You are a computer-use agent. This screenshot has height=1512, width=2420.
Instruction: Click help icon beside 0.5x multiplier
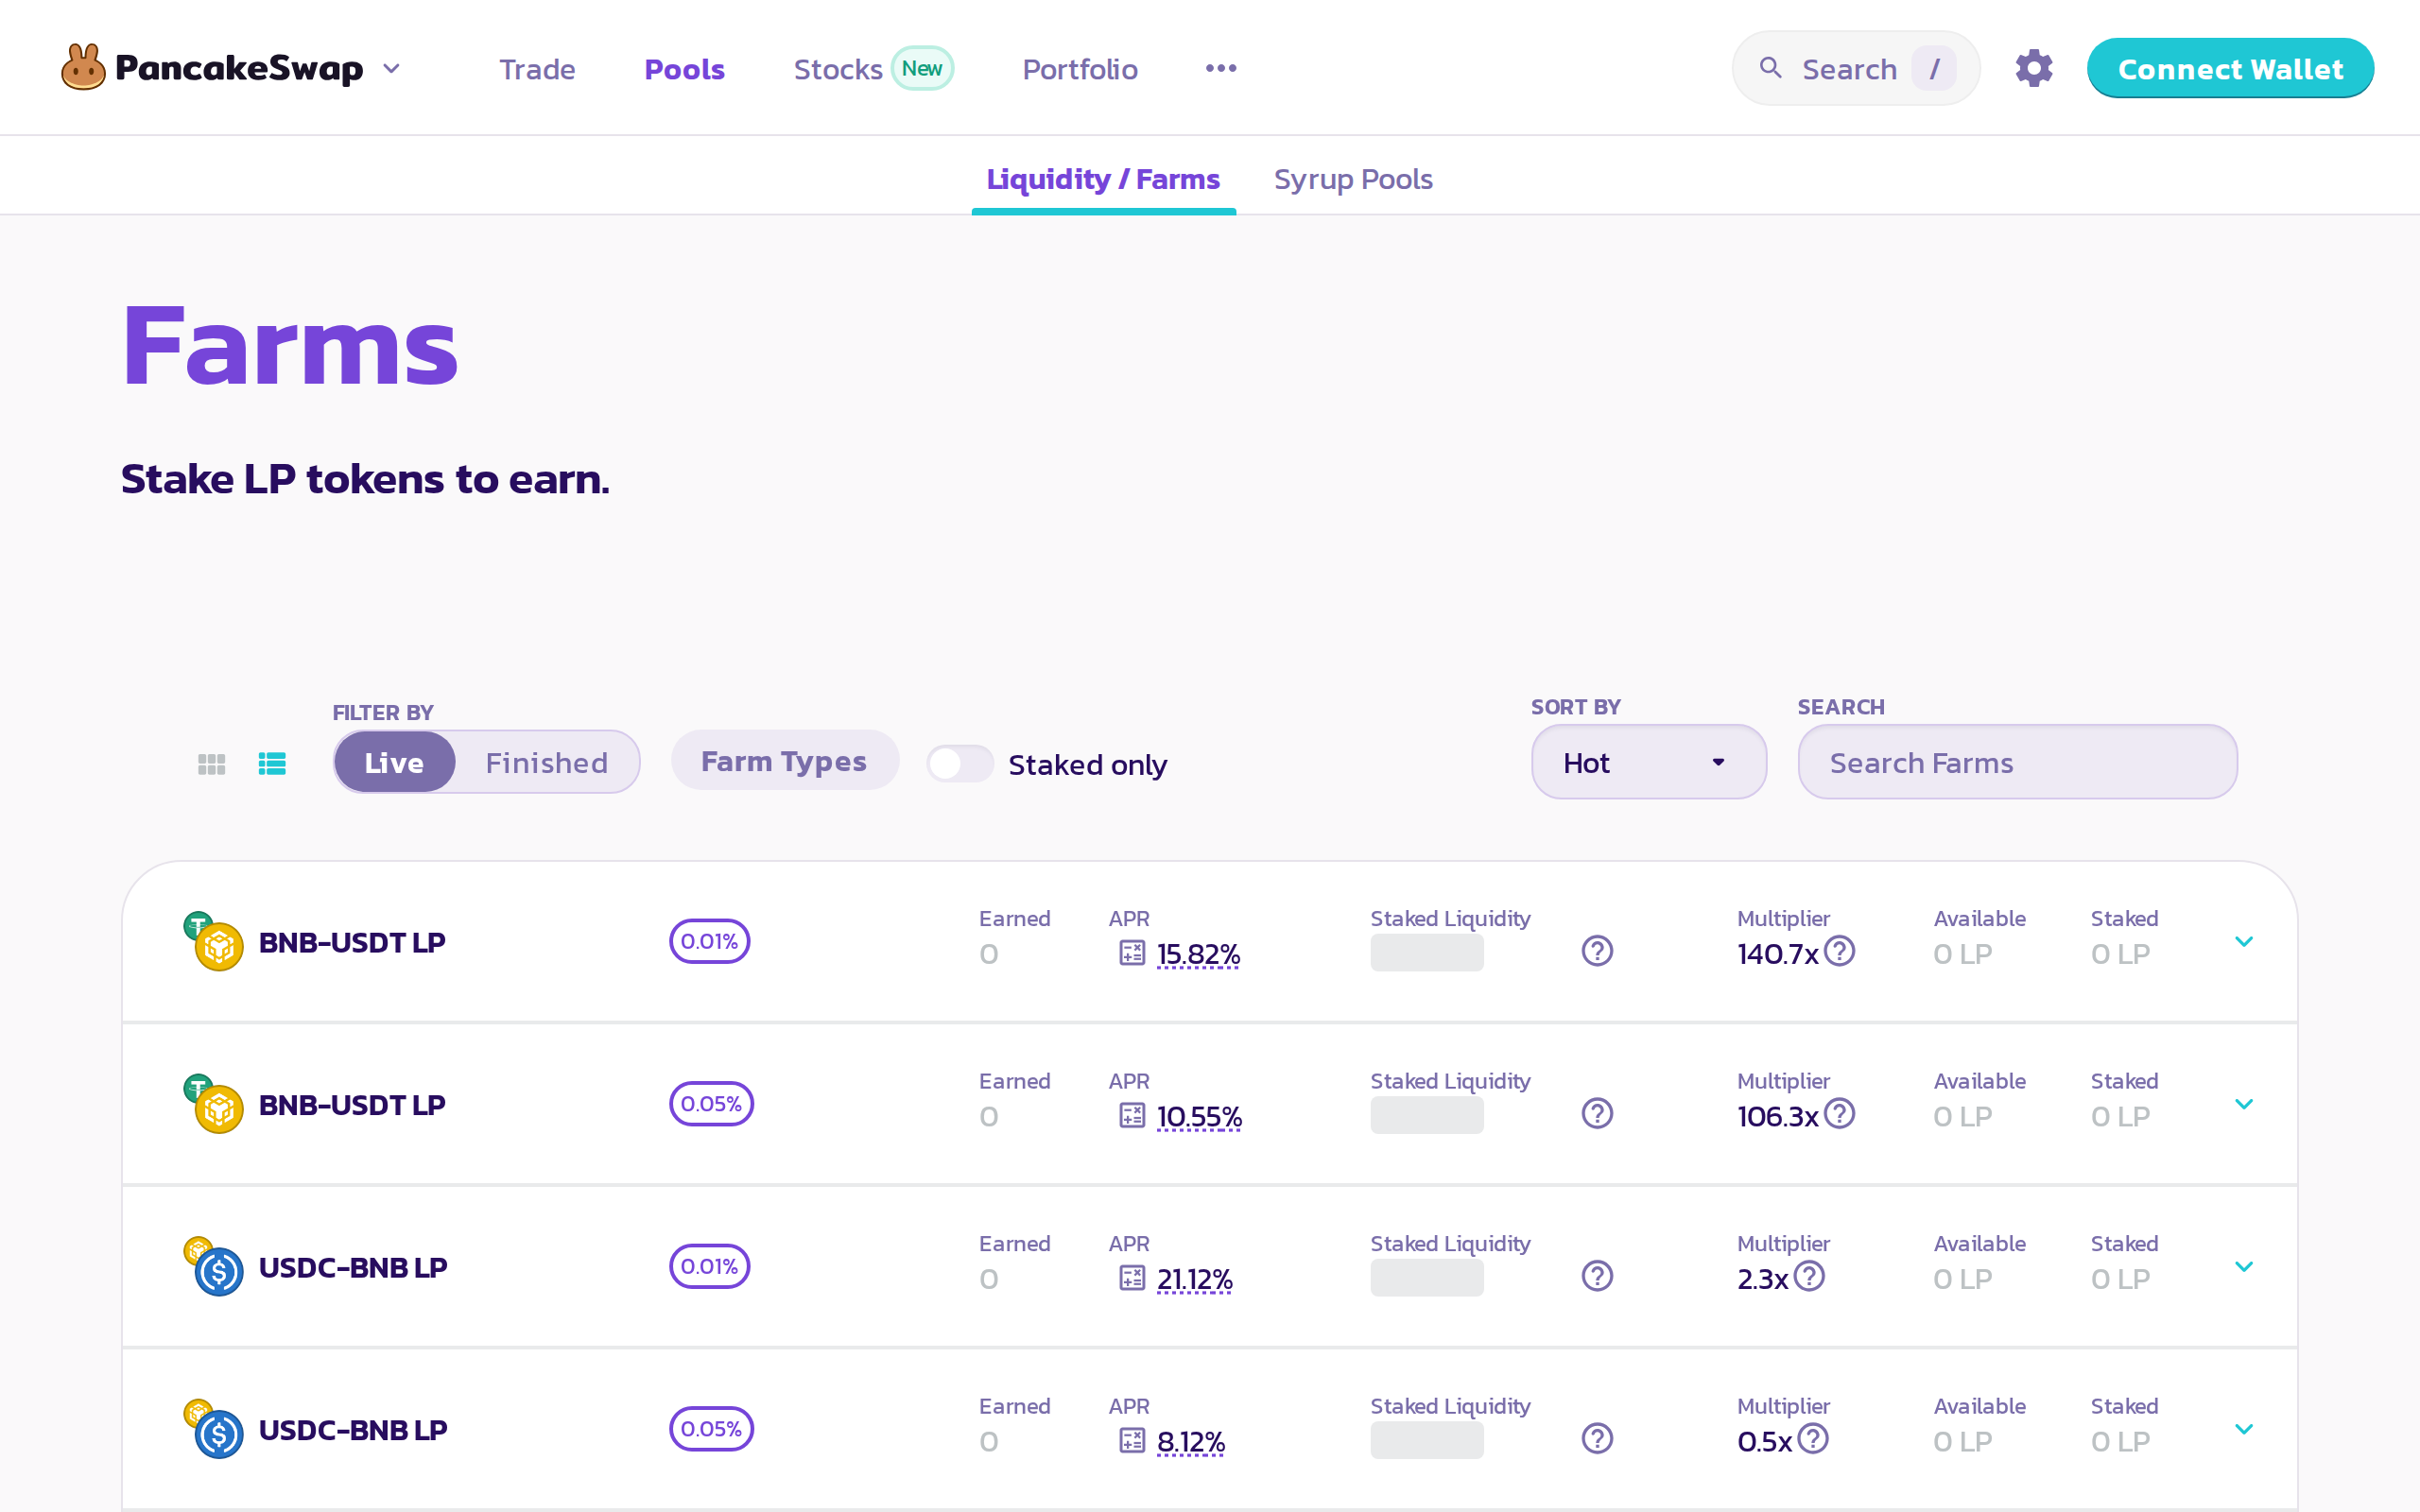pos(1812,1438)
